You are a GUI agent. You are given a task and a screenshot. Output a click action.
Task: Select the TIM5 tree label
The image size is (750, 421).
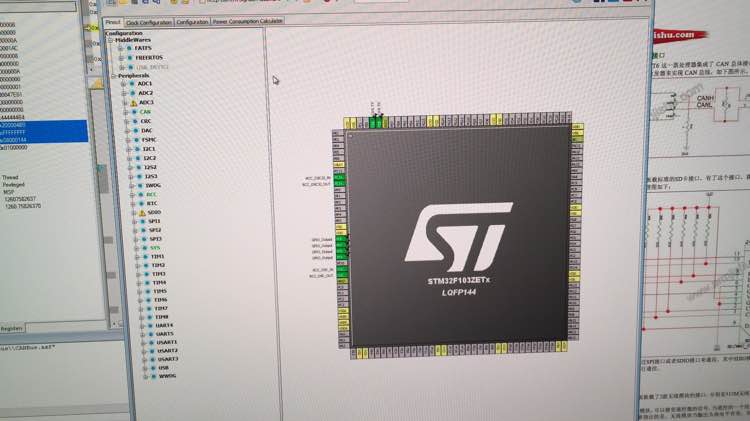(160, 291)
